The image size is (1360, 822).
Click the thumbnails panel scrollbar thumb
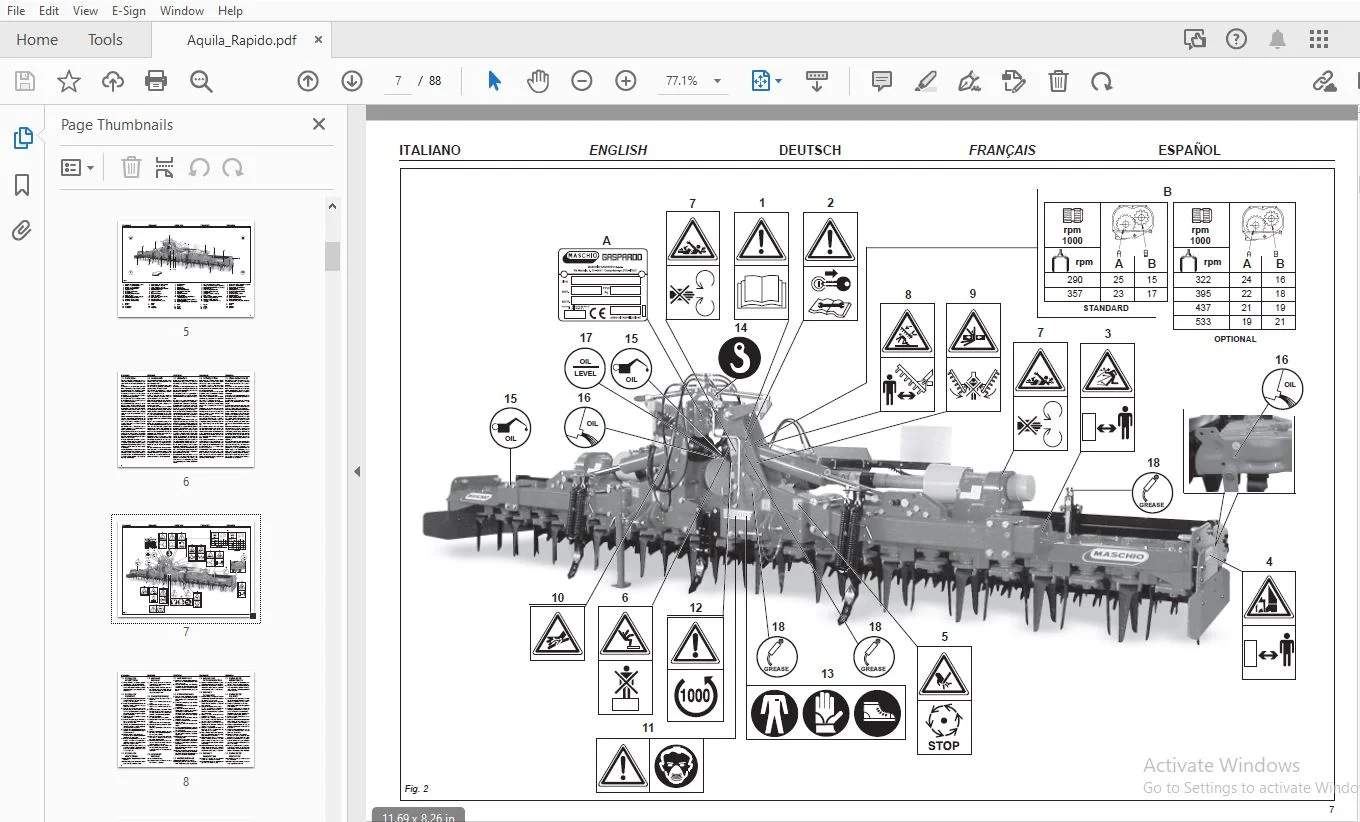pos(332,256)
